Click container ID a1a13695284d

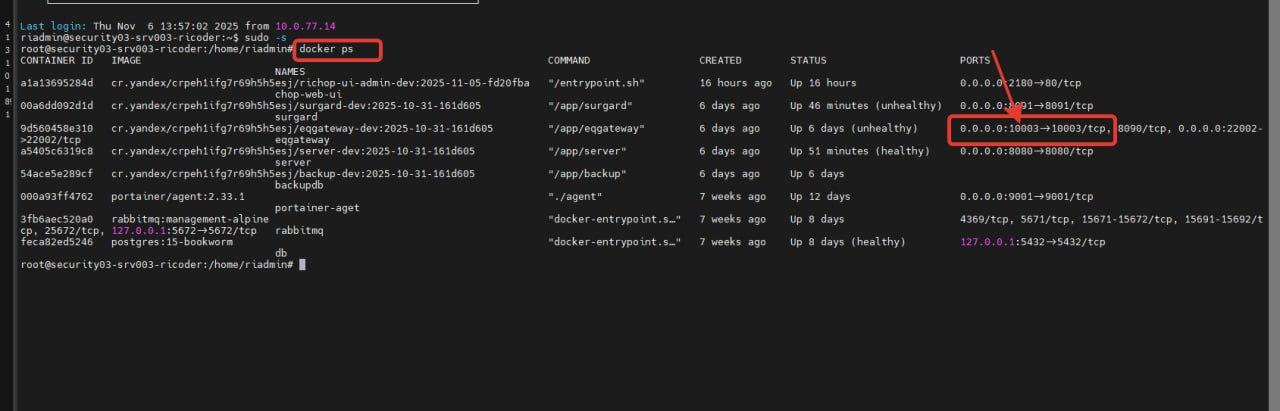pyautogui.click(x=56, y=83)
